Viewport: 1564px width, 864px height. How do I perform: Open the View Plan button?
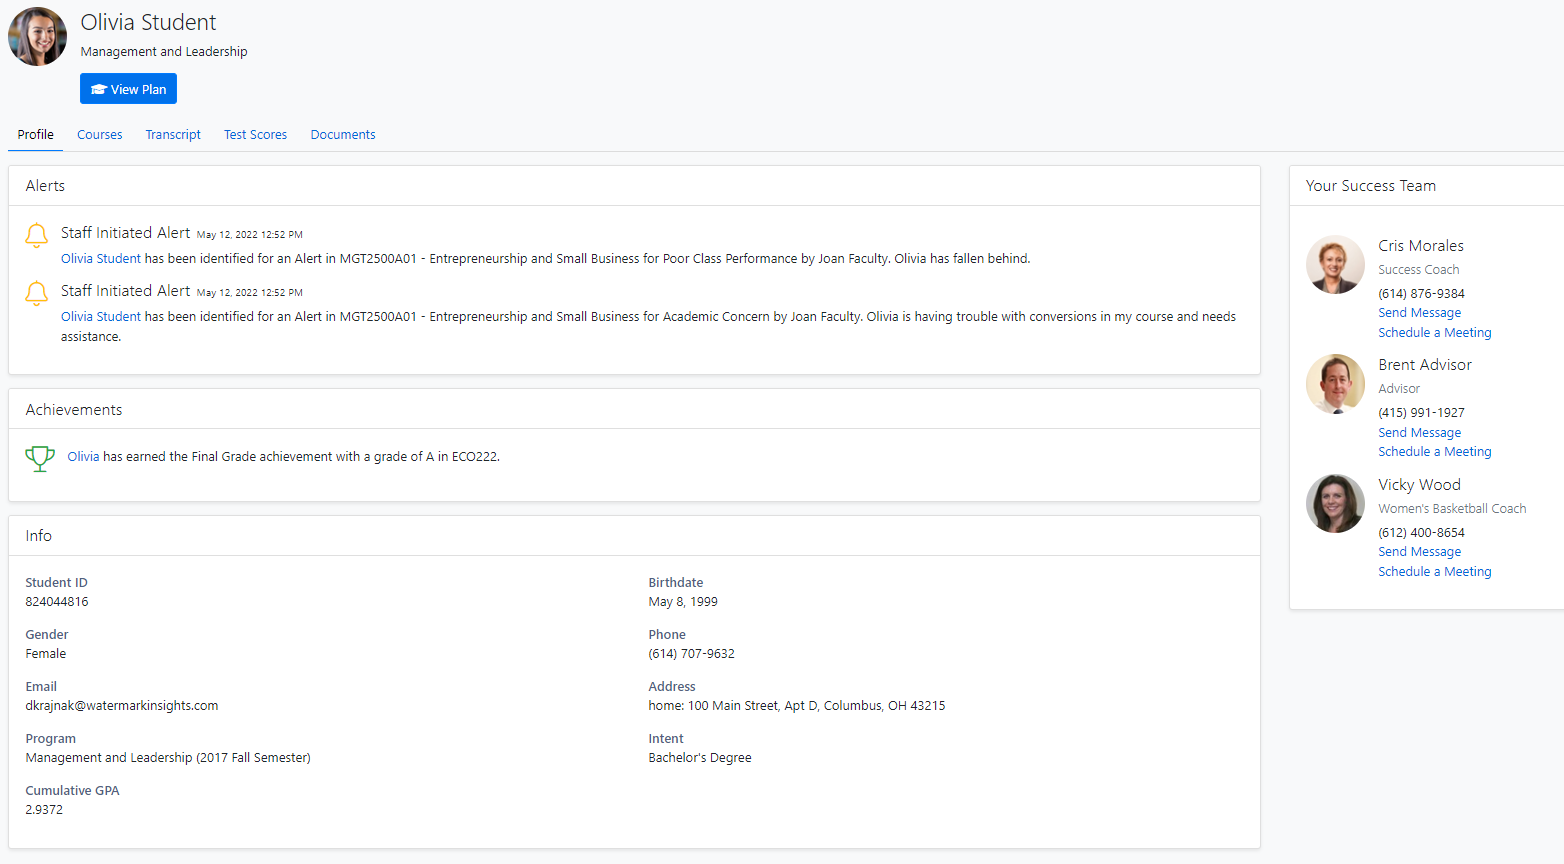coord(128,89)
